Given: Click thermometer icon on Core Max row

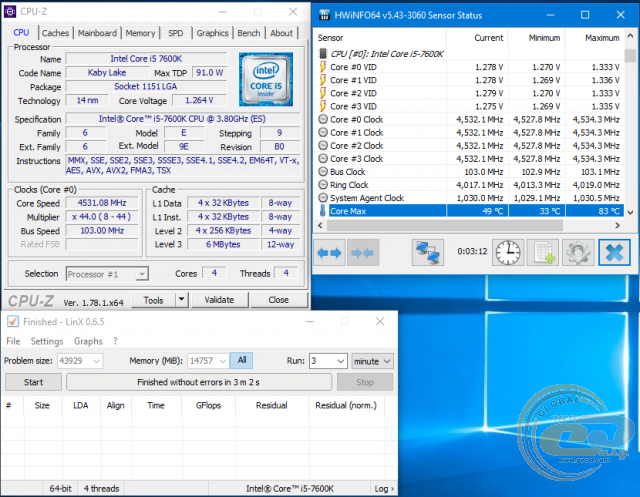Looking at the screenshot, I should tap(322, 211).
